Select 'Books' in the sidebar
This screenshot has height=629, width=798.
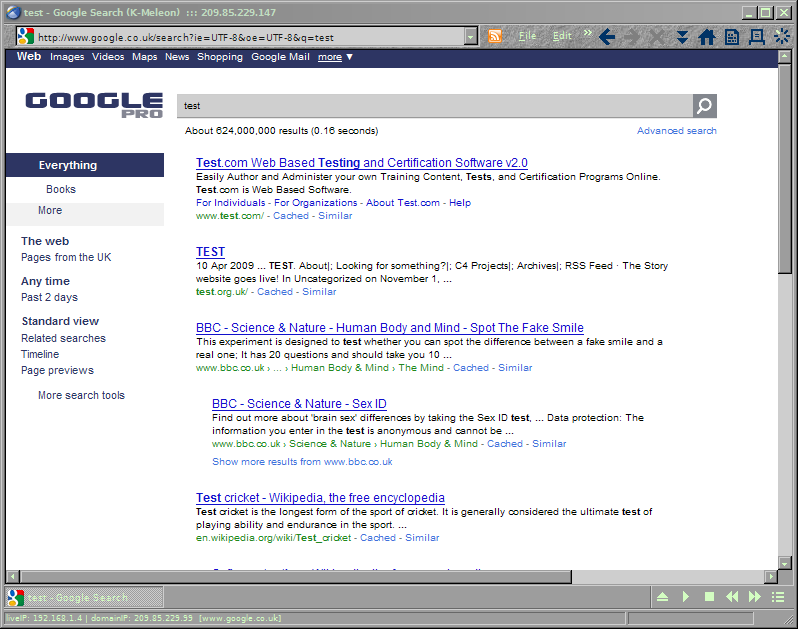click(61, 189)
